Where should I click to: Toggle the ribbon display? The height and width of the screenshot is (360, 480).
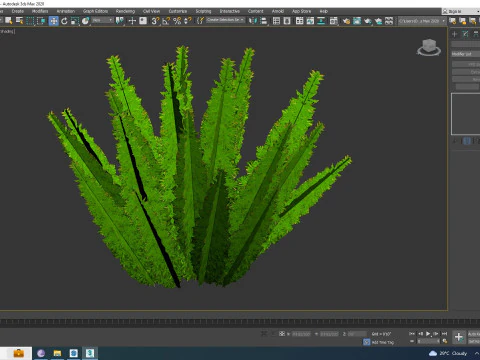coord(299,21)
